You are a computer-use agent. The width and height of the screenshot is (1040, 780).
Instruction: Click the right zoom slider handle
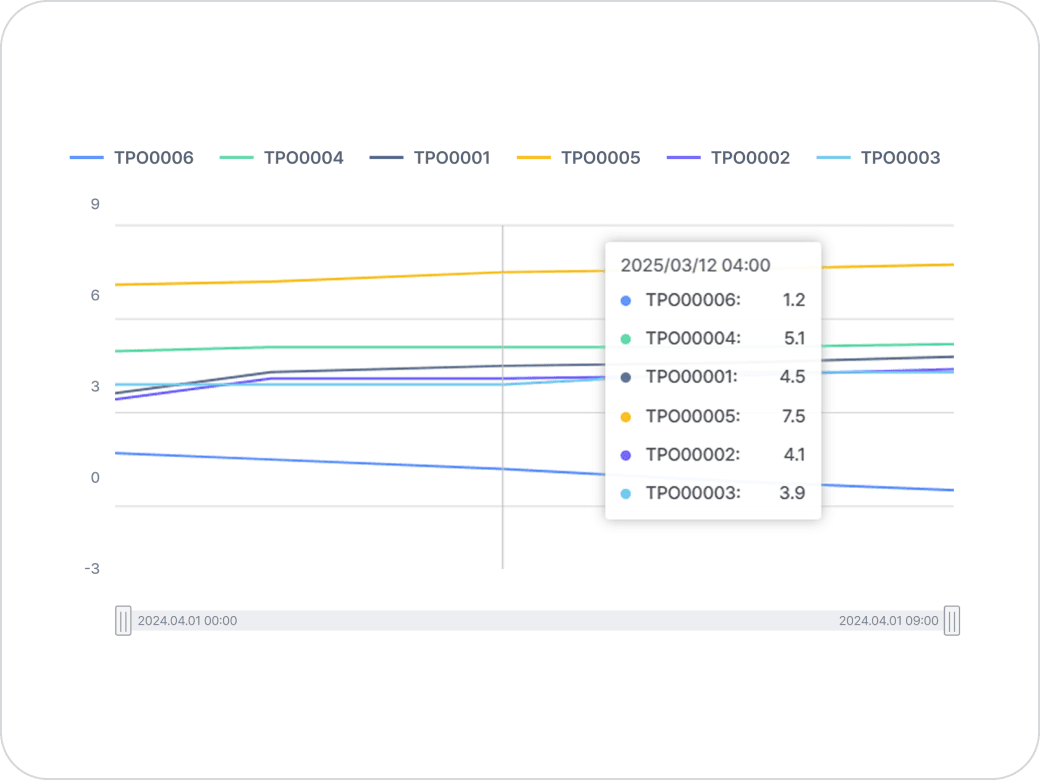click(x=952, y=621)
